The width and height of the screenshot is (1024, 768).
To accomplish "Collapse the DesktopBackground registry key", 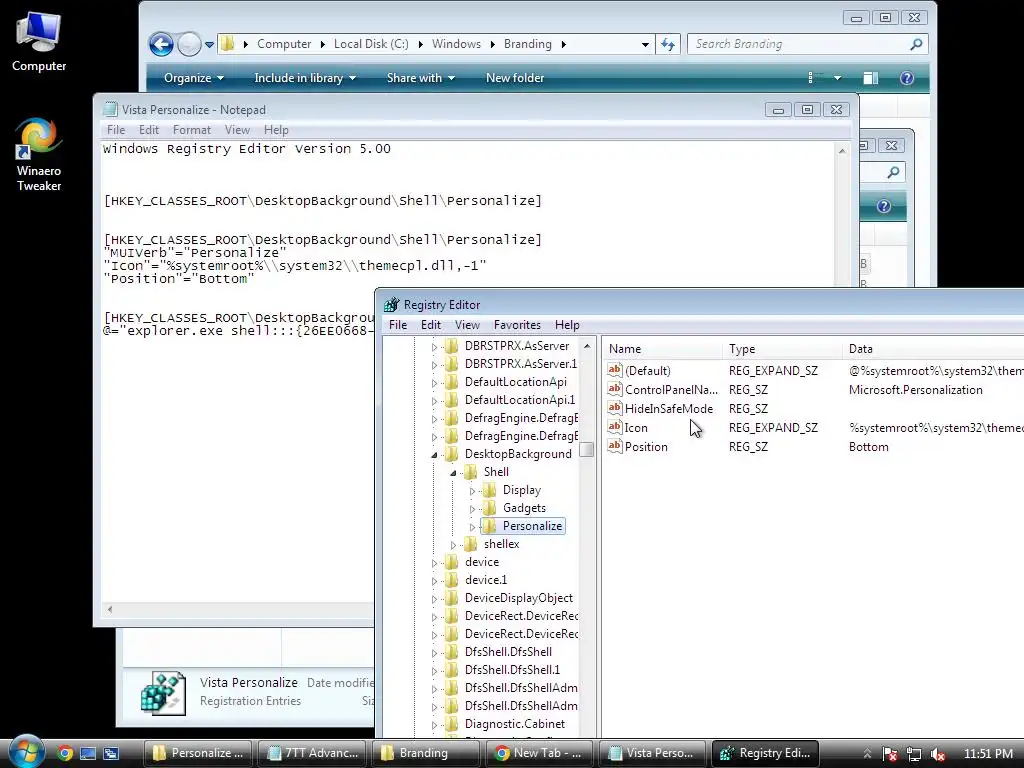I will (x=434, y=455).
